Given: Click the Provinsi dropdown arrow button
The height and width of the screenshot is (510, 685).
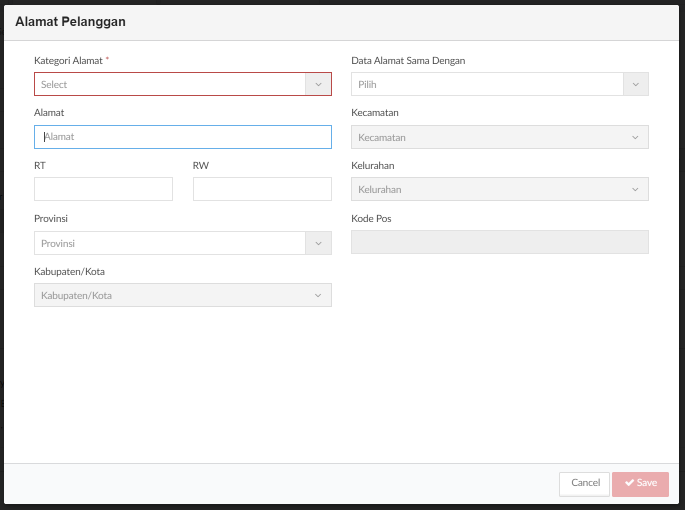Looking at the screenshot, I should point(318,243).
